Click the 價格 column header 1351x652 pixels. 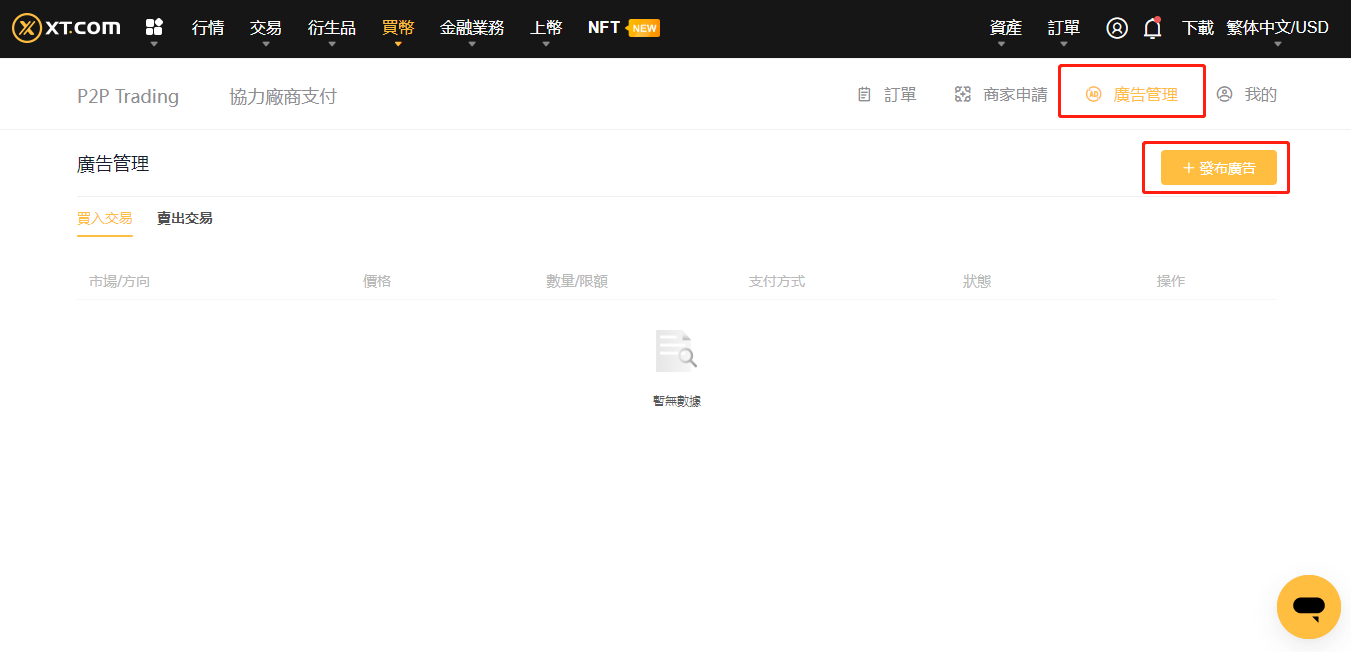point(377,281)
